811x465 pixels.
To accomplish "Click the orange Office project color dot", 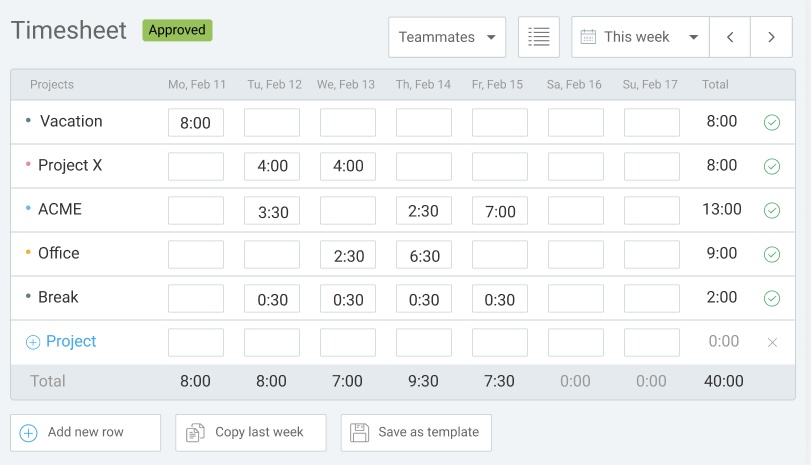I will [28, 252].
